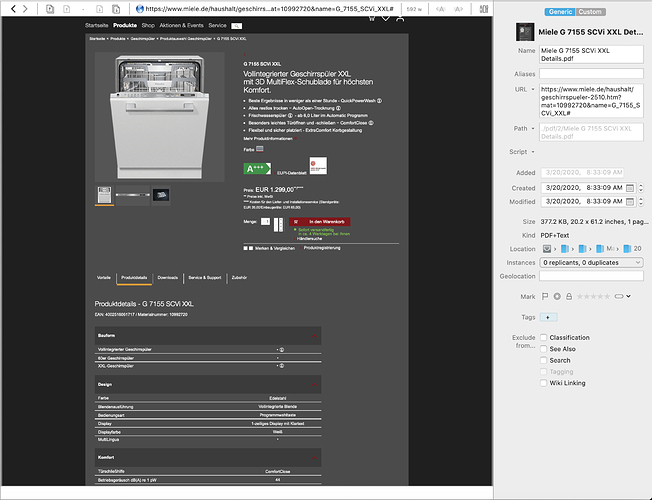
Task: Open the Script dropdown arrow
Action: pos(533,152)
